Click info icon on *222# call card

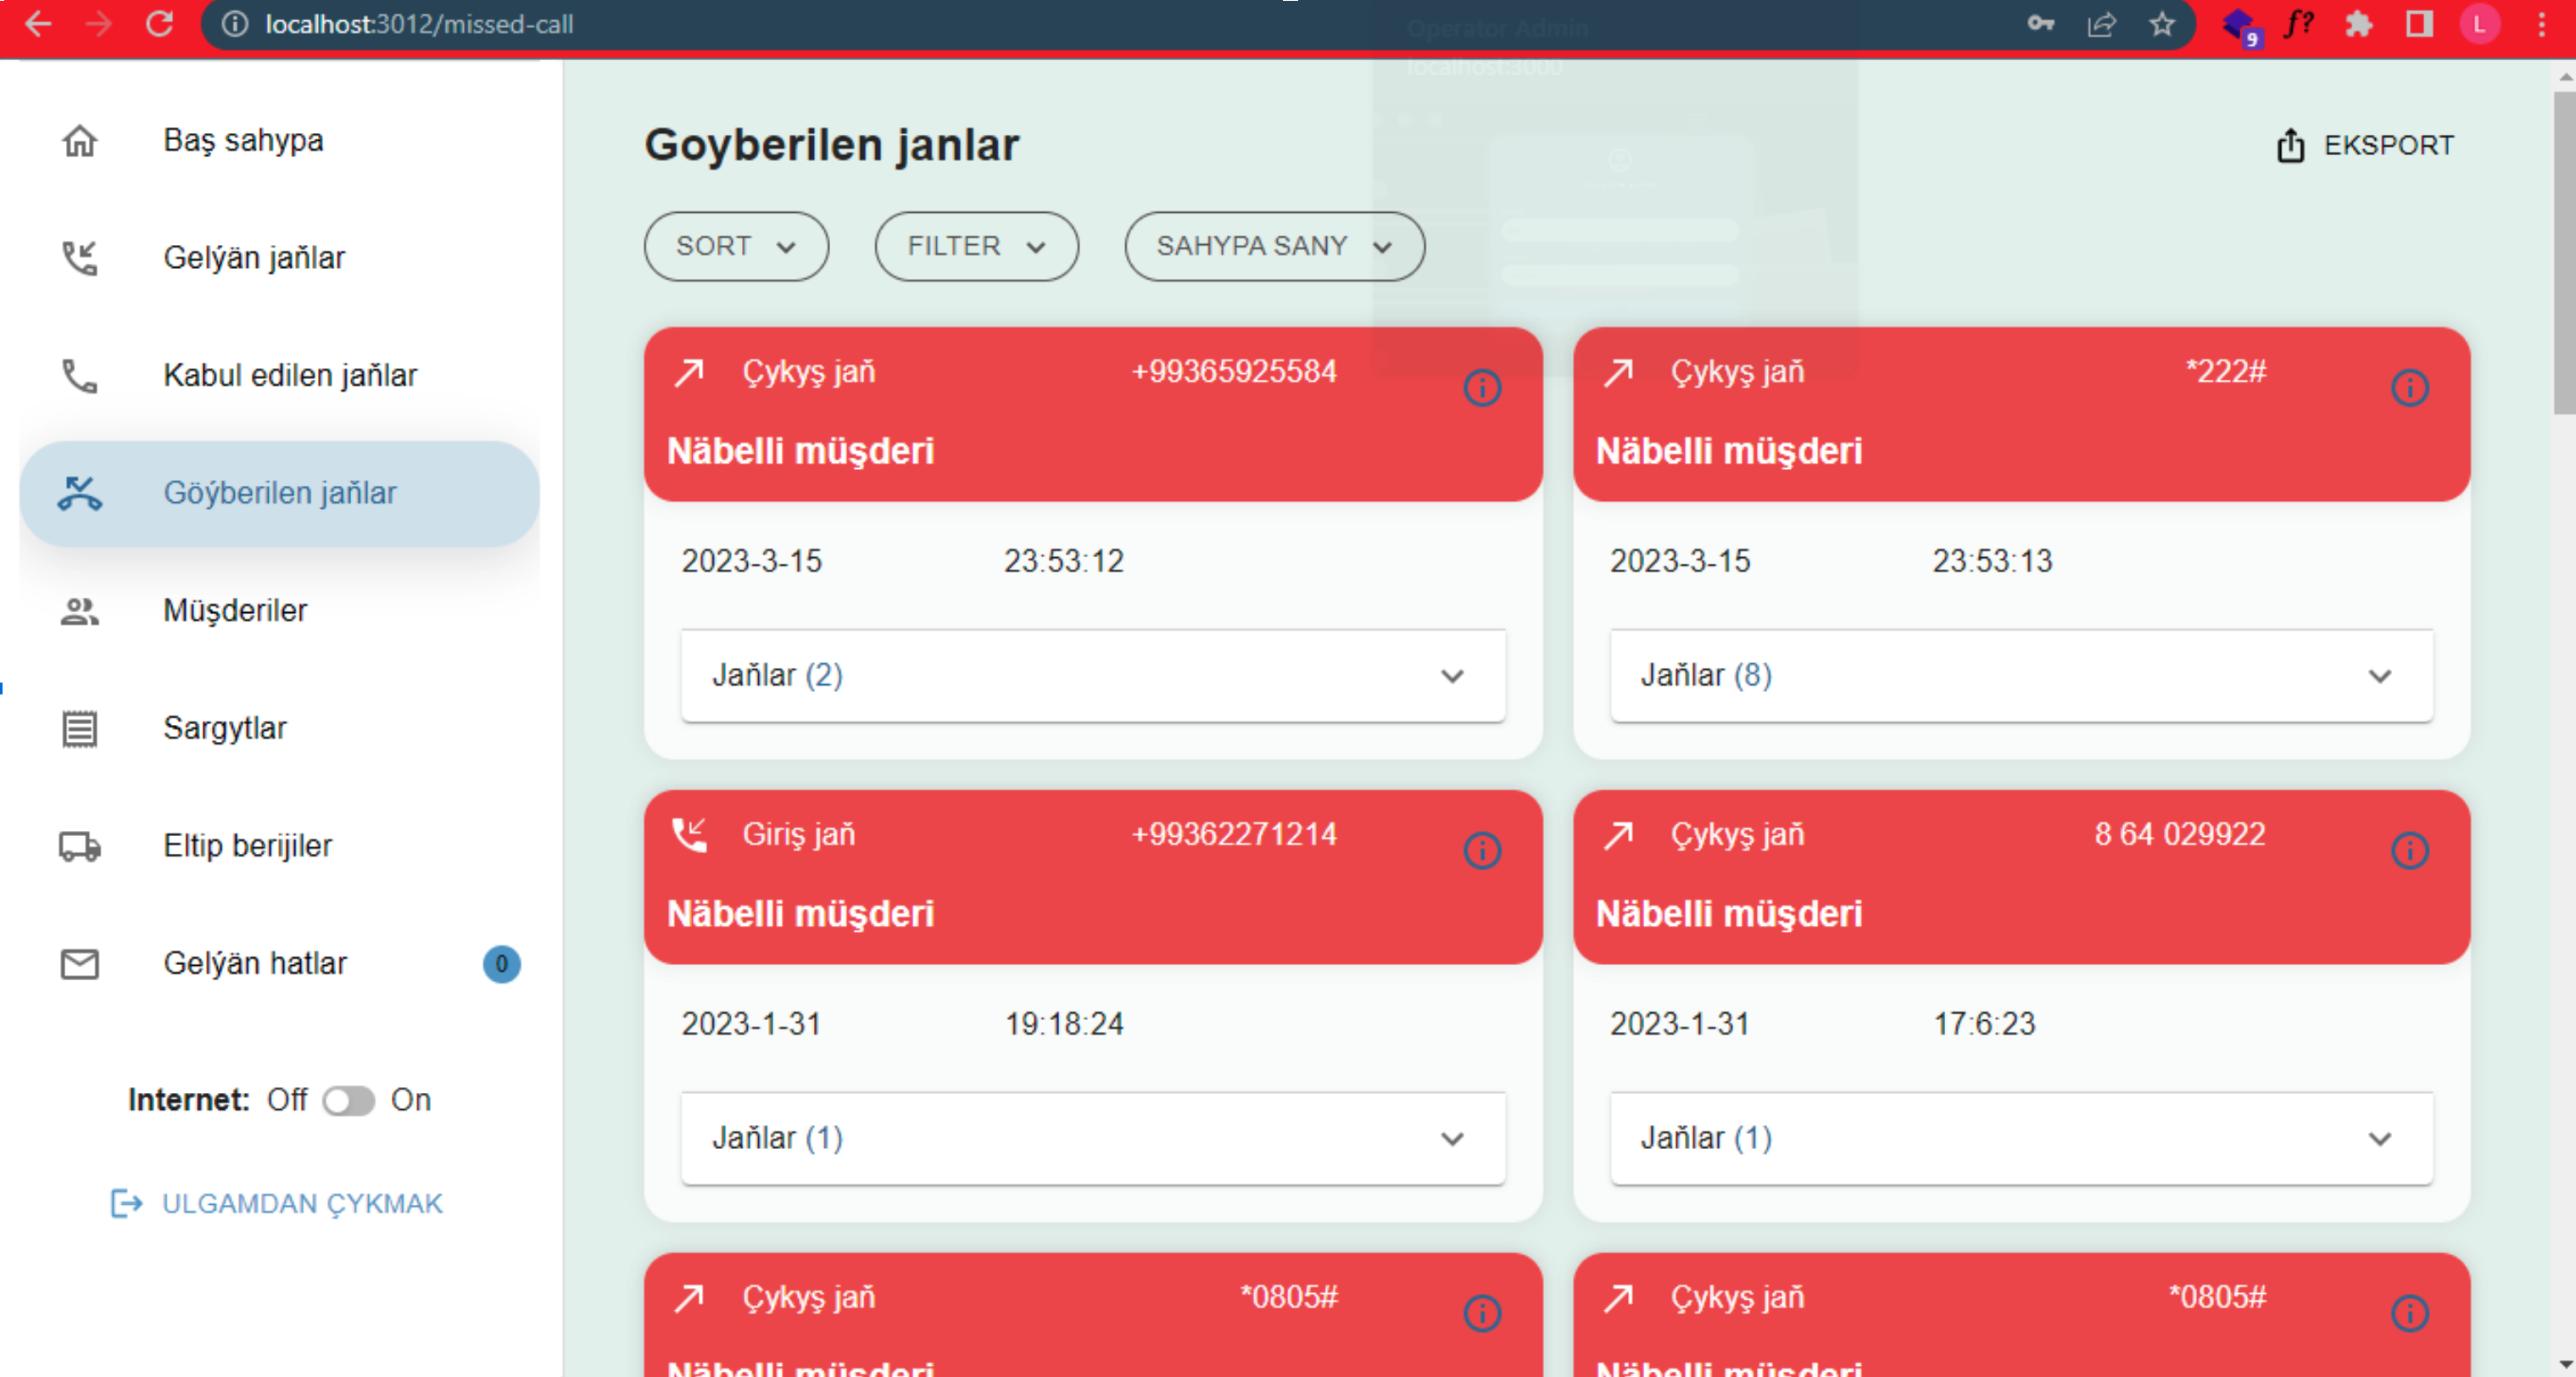[2410, 388]
